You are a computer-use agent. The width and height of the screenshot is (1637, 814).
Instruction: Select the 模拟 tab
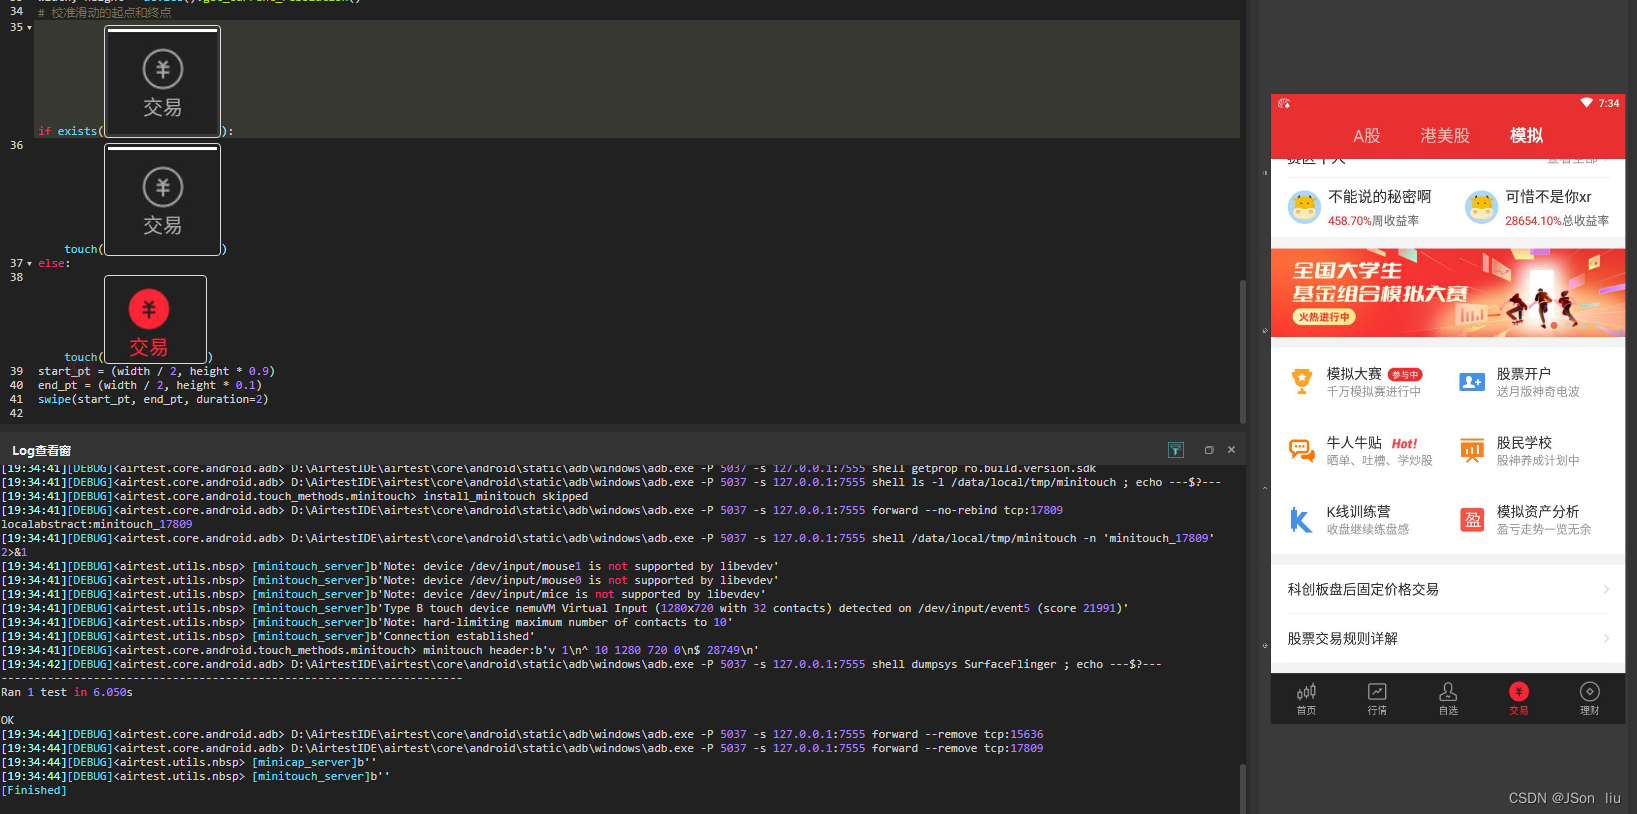click(x=1526, y=136)
